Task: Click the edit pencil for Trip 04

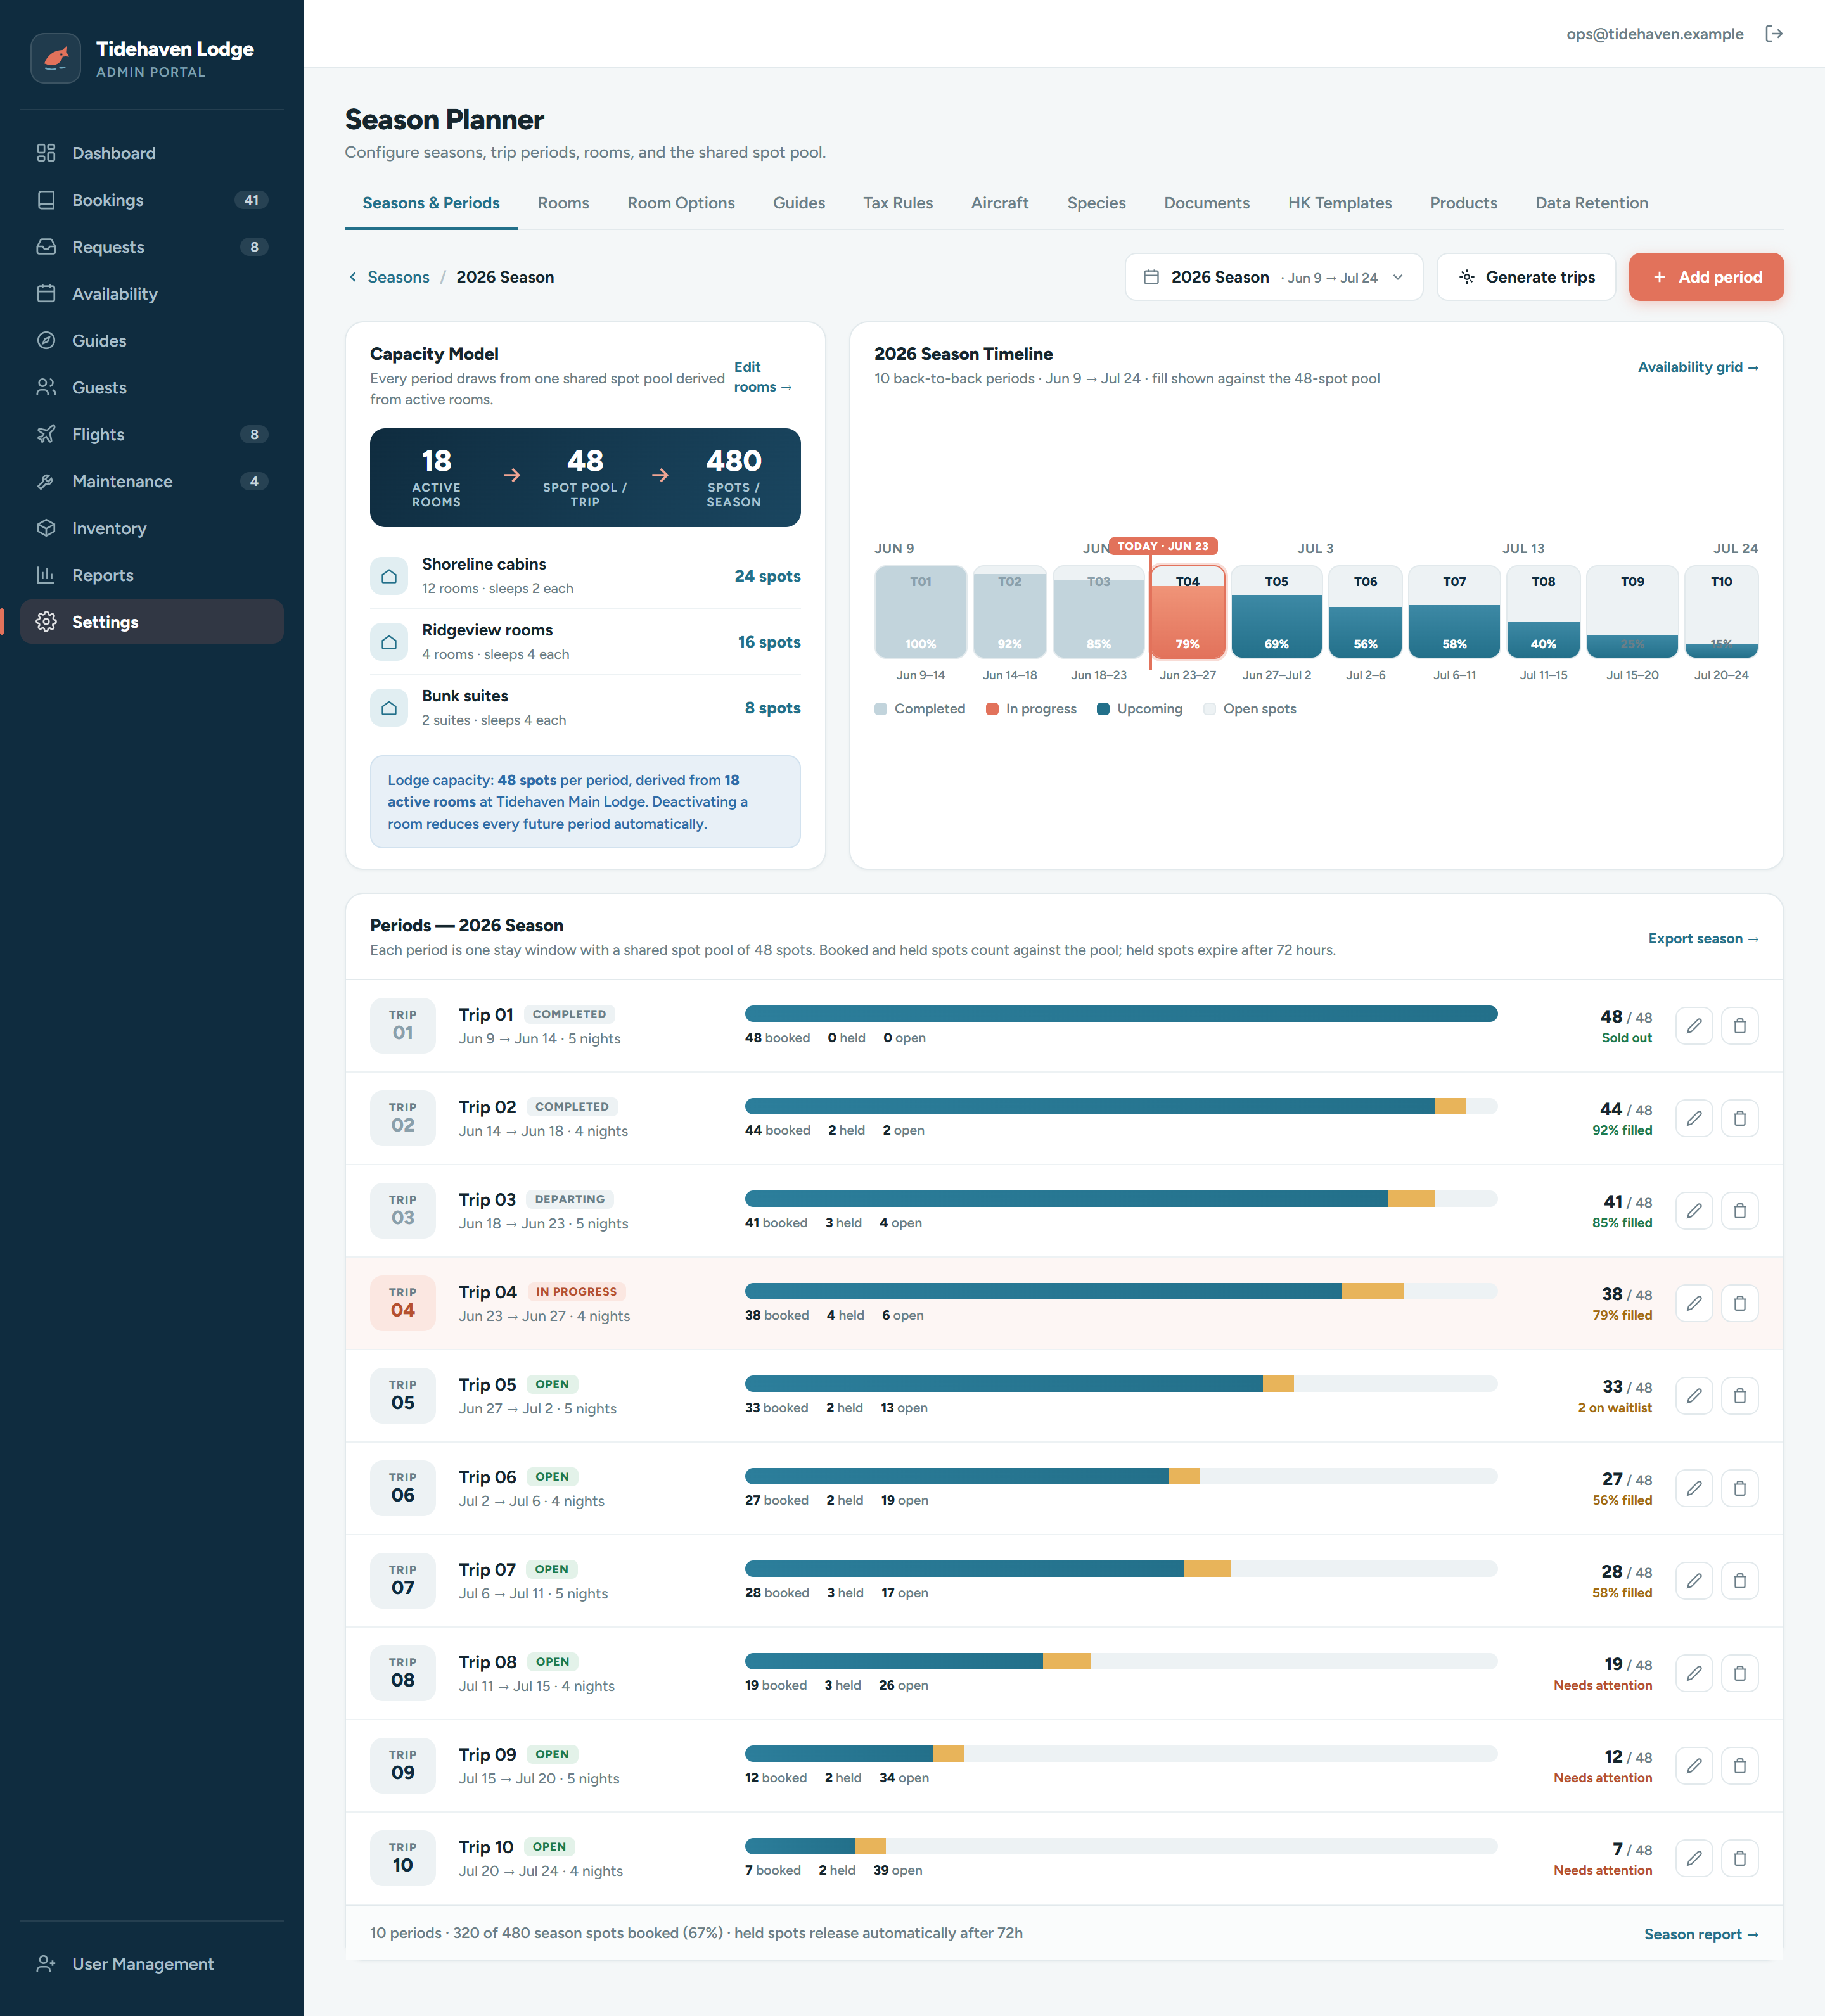Action: [1694, 1303]
